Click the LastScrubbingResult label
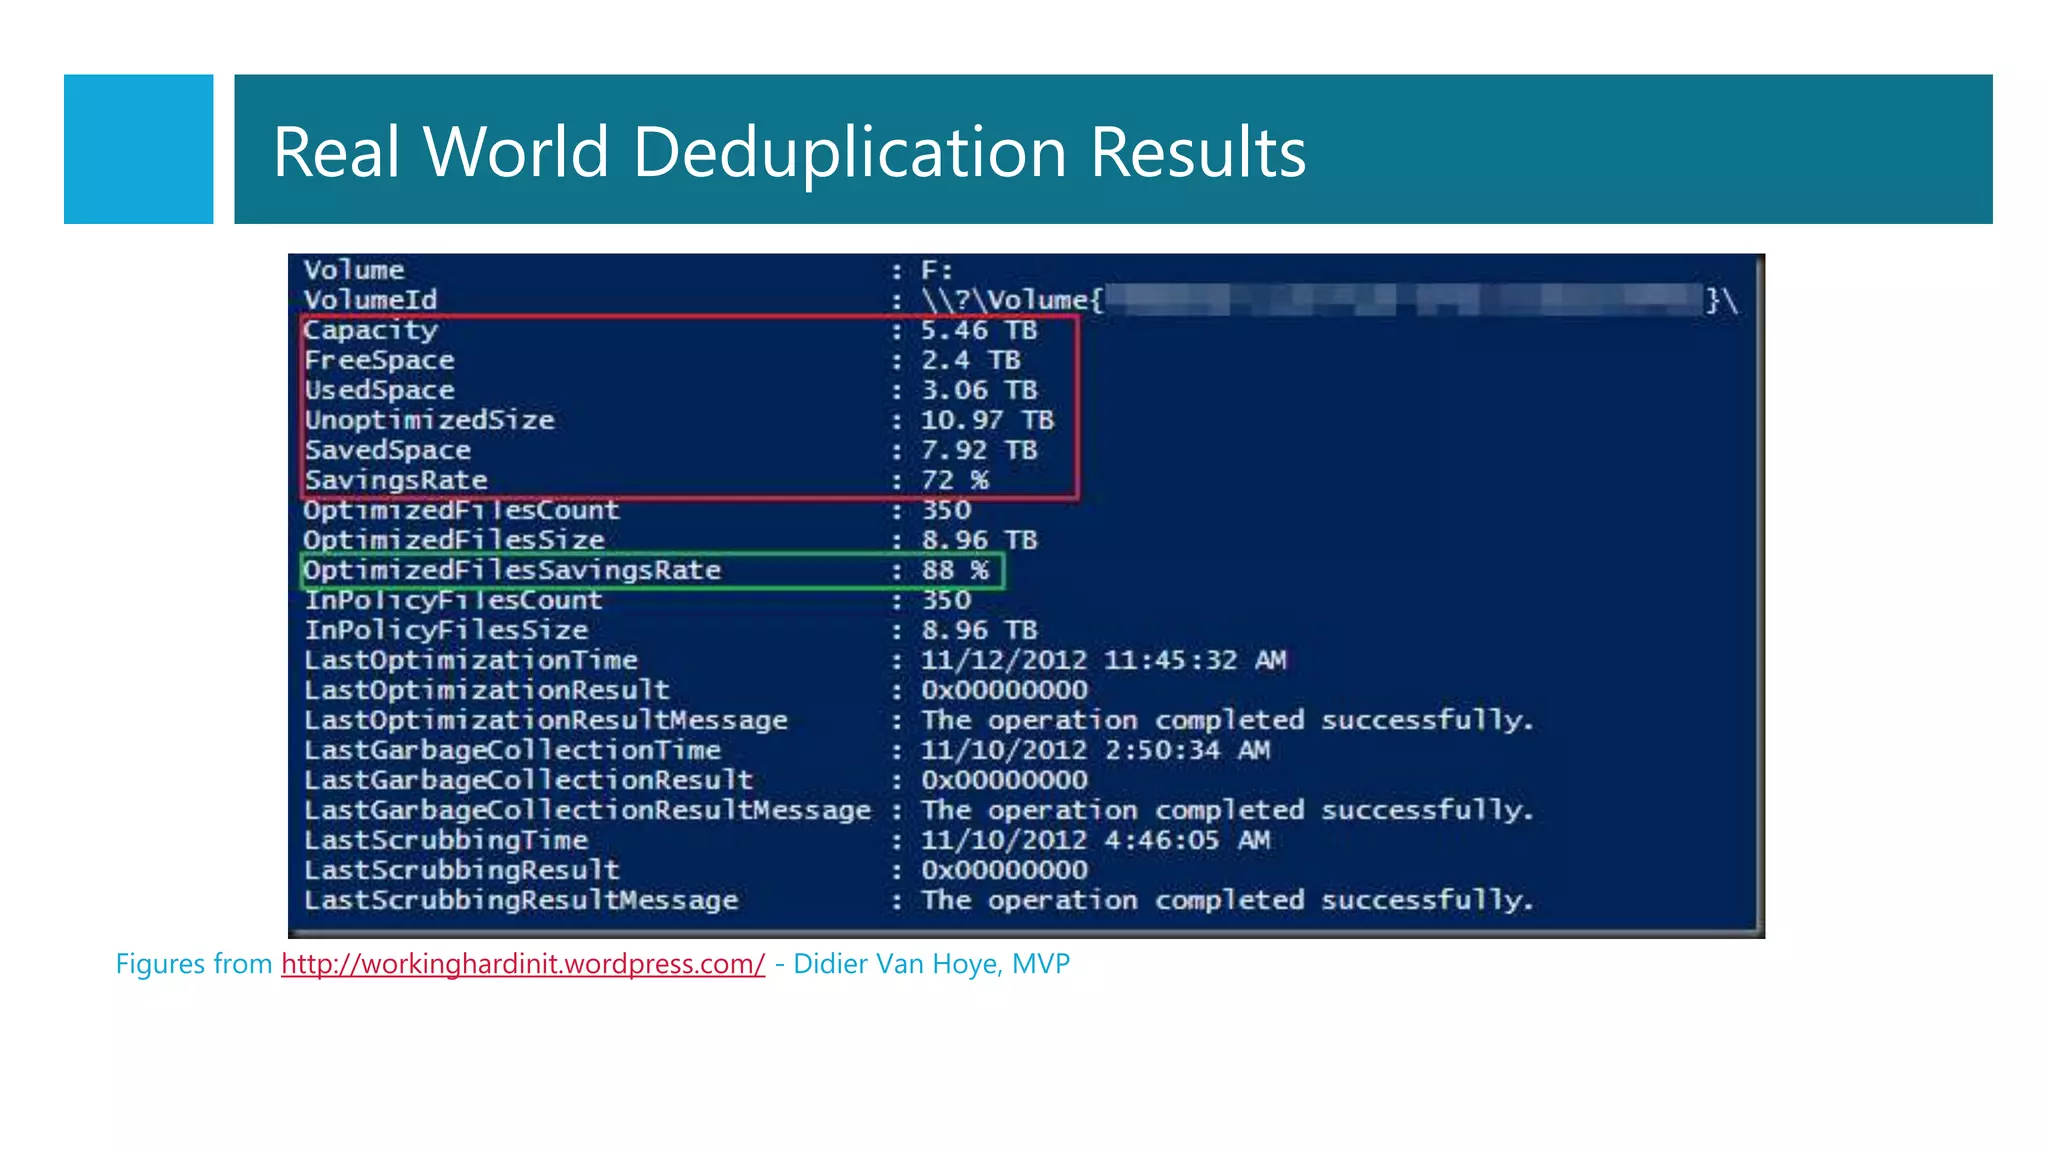 [x=462, y=870]
